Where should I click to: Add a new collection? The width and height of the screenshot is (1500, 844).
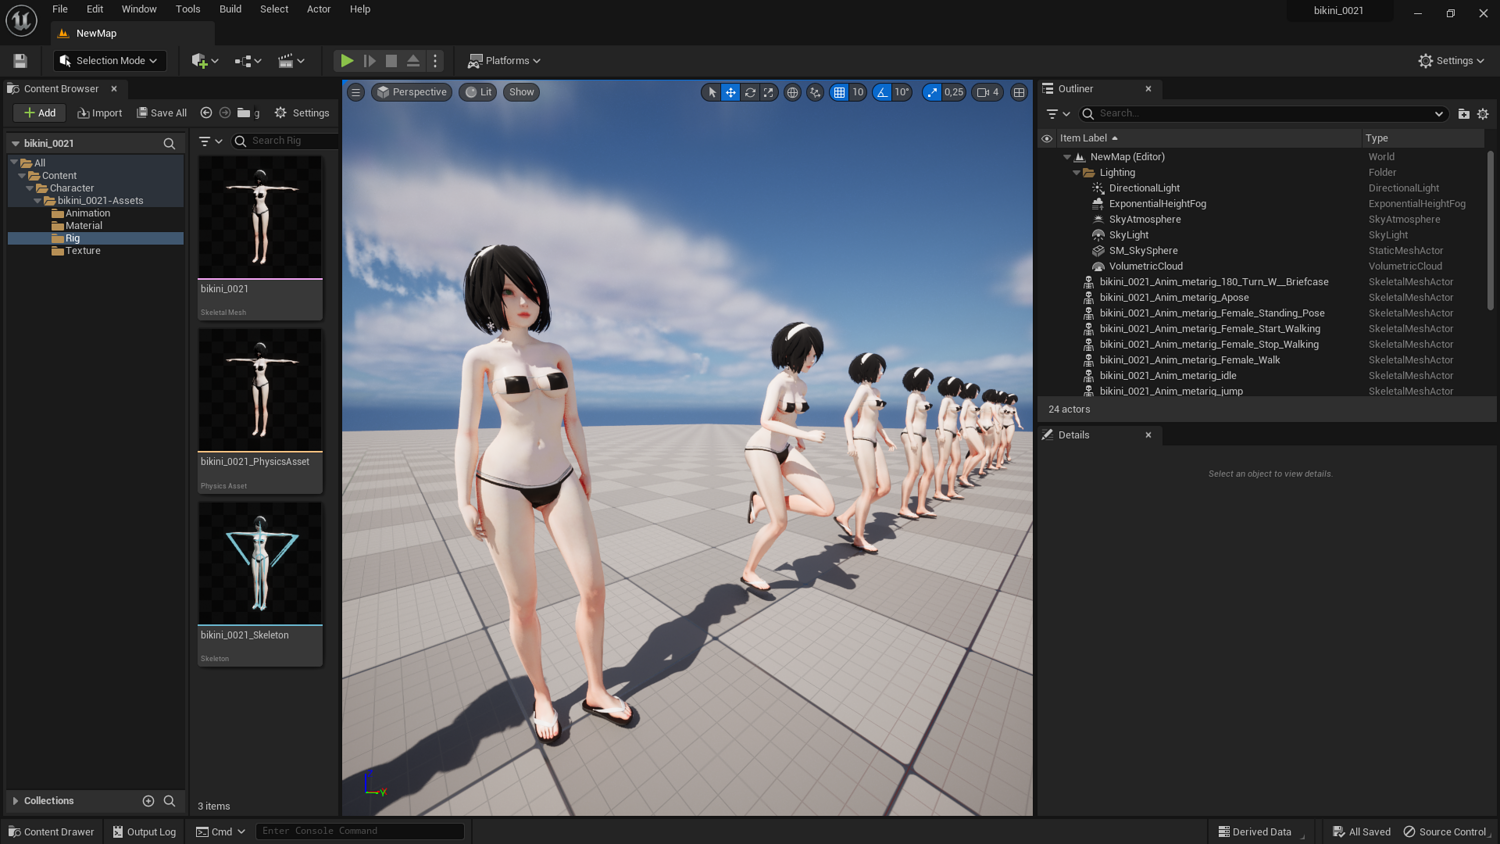coord(148,801)
